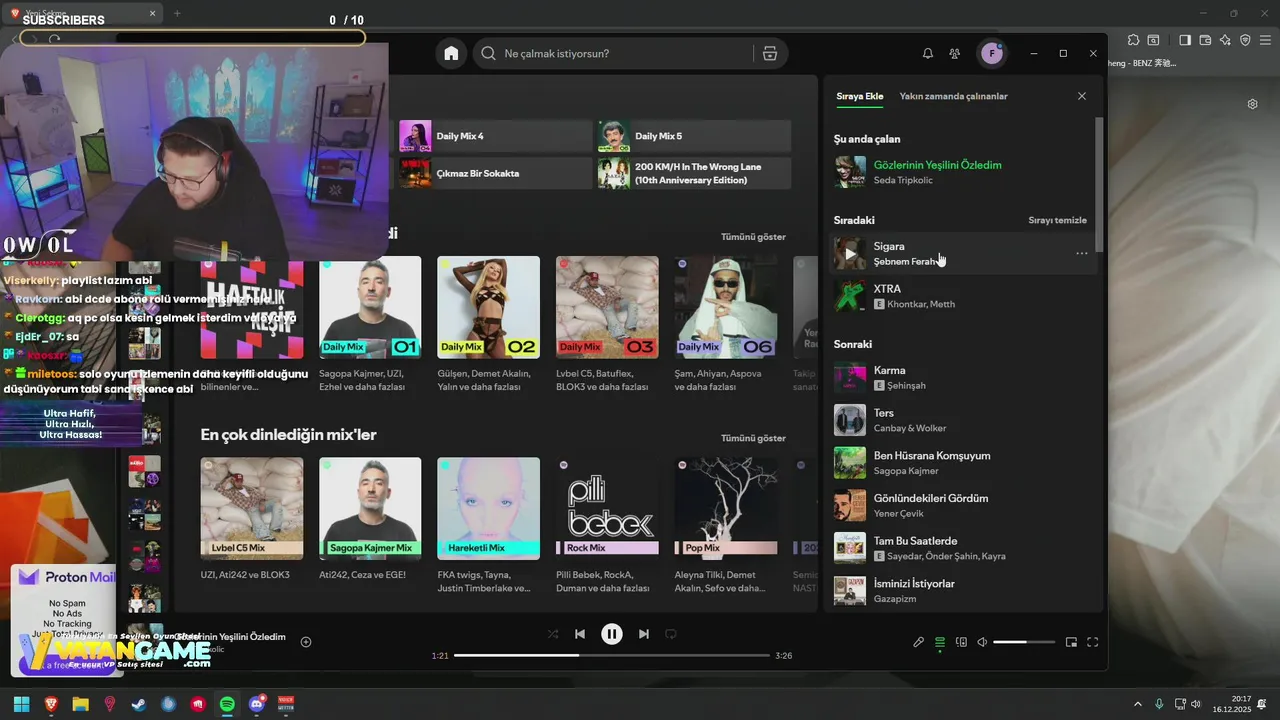The image size is (1280, 720).
Task: Select XTRA in the queue
Action: pos(963,296)
